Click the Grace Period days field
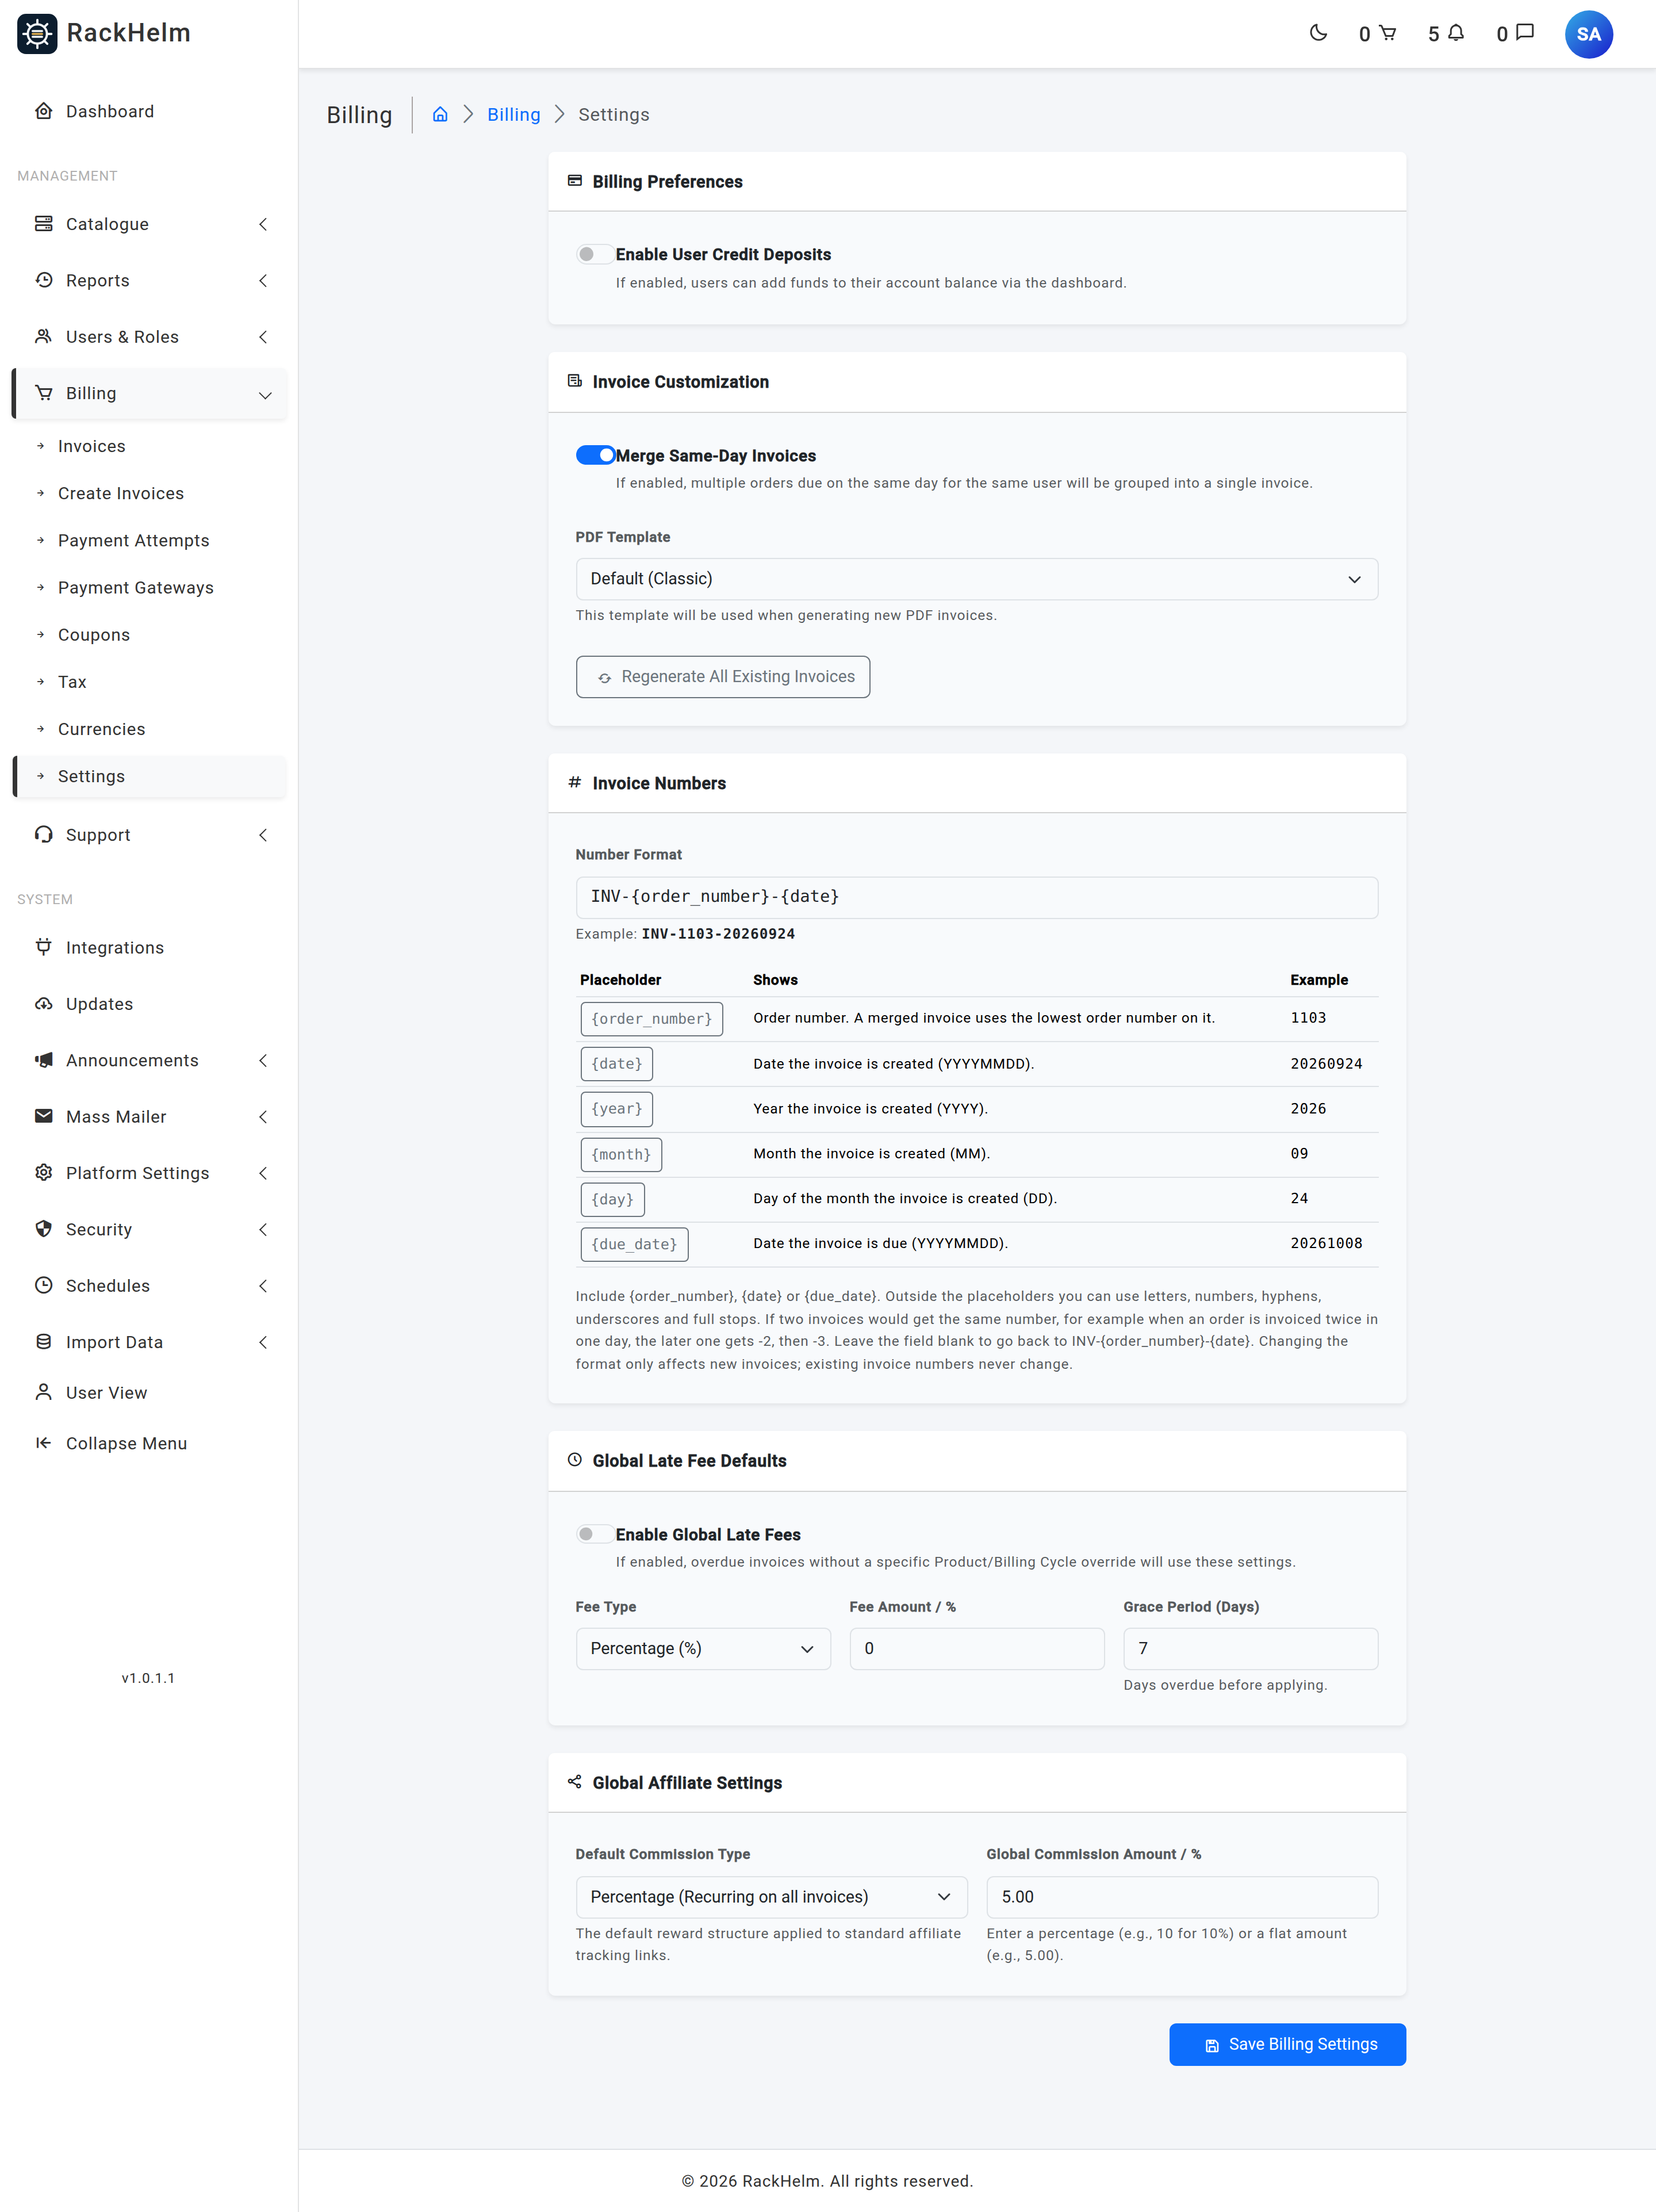The image size is (1656, 2212). pos(1250,1648)
